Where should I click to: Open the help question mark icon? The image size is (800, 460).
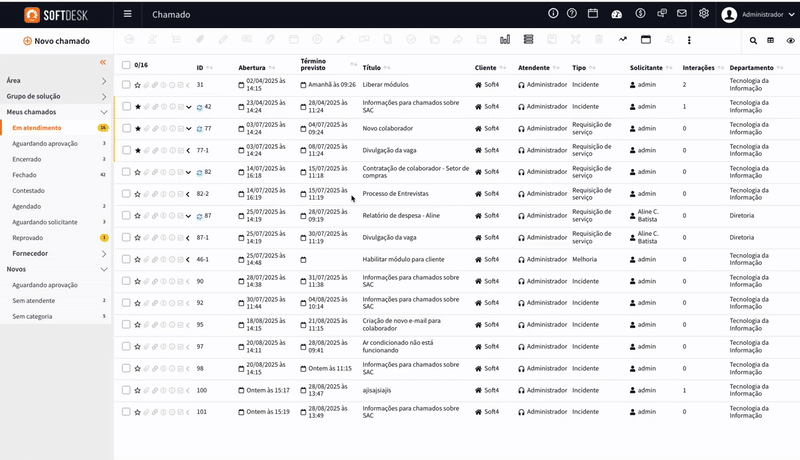point(572,14)
